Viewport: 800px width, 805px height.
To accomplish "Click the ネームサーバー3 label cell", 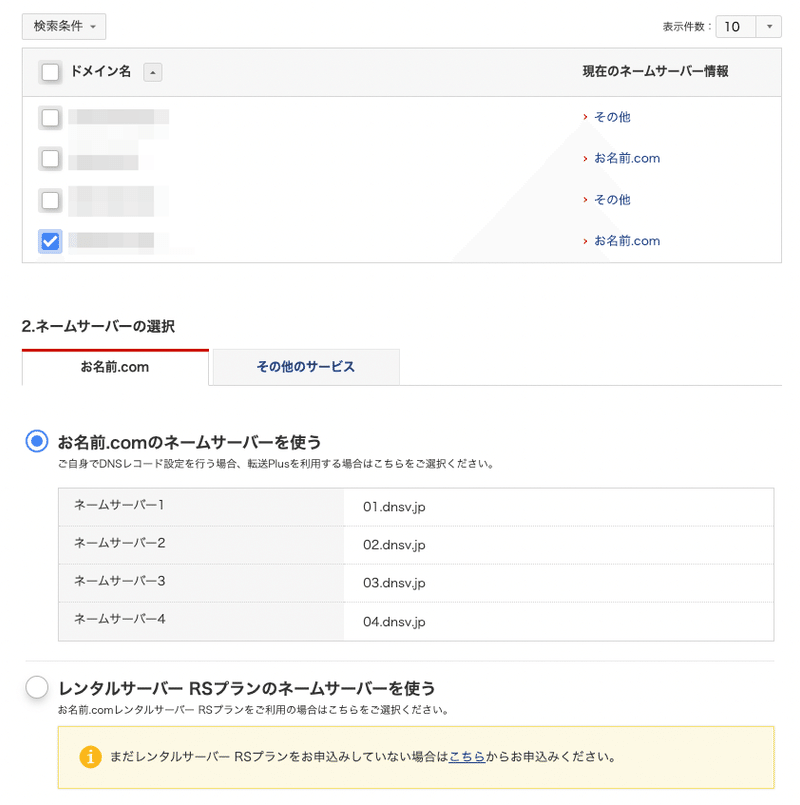I will coord(201,583).
